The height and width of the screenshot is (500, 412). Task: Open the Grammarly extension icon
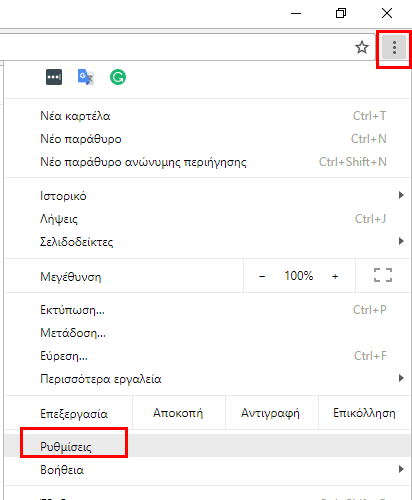[x=118, y=77]
